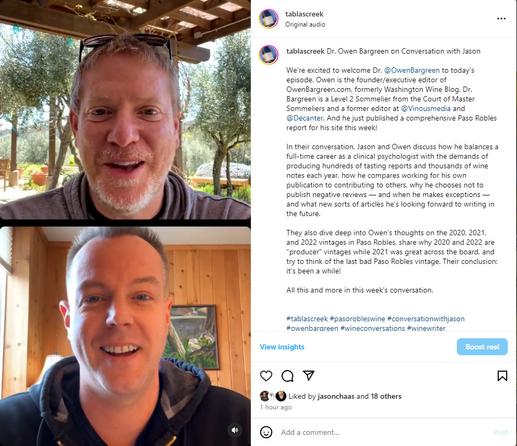Viewport: 517px width, 446px height.
Task: Open the @Decanter mention link
Action: pos(305,118)
